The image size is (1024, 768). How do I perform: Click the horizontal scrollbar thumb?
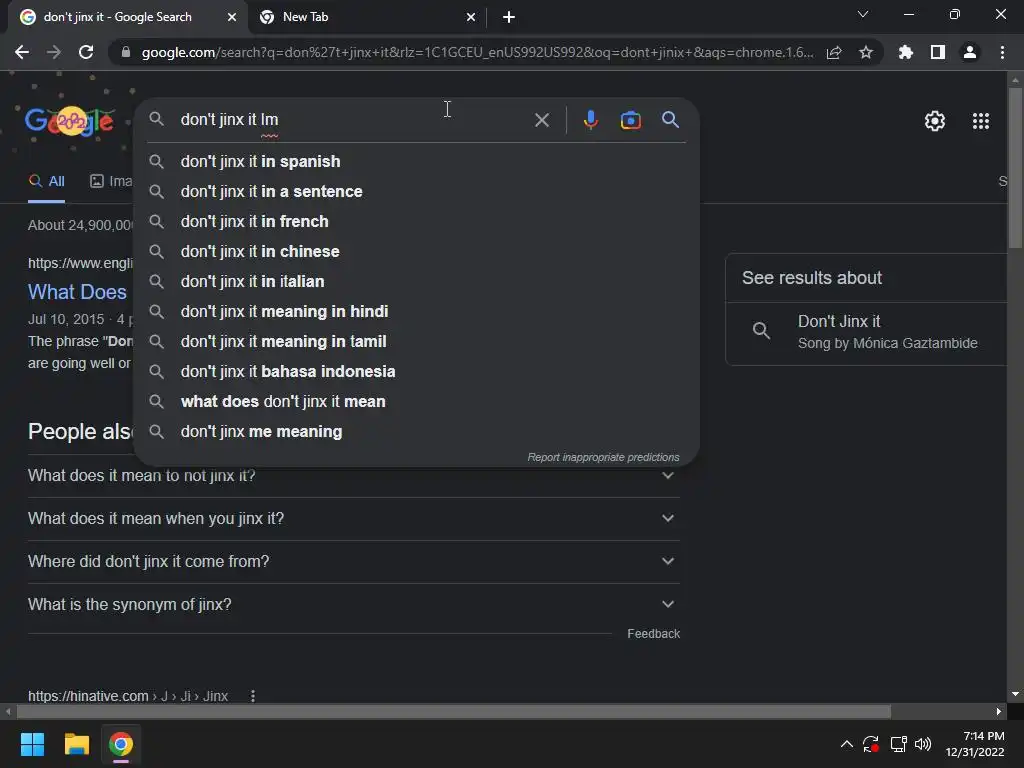pyautogui.click(x=453, y=711)
